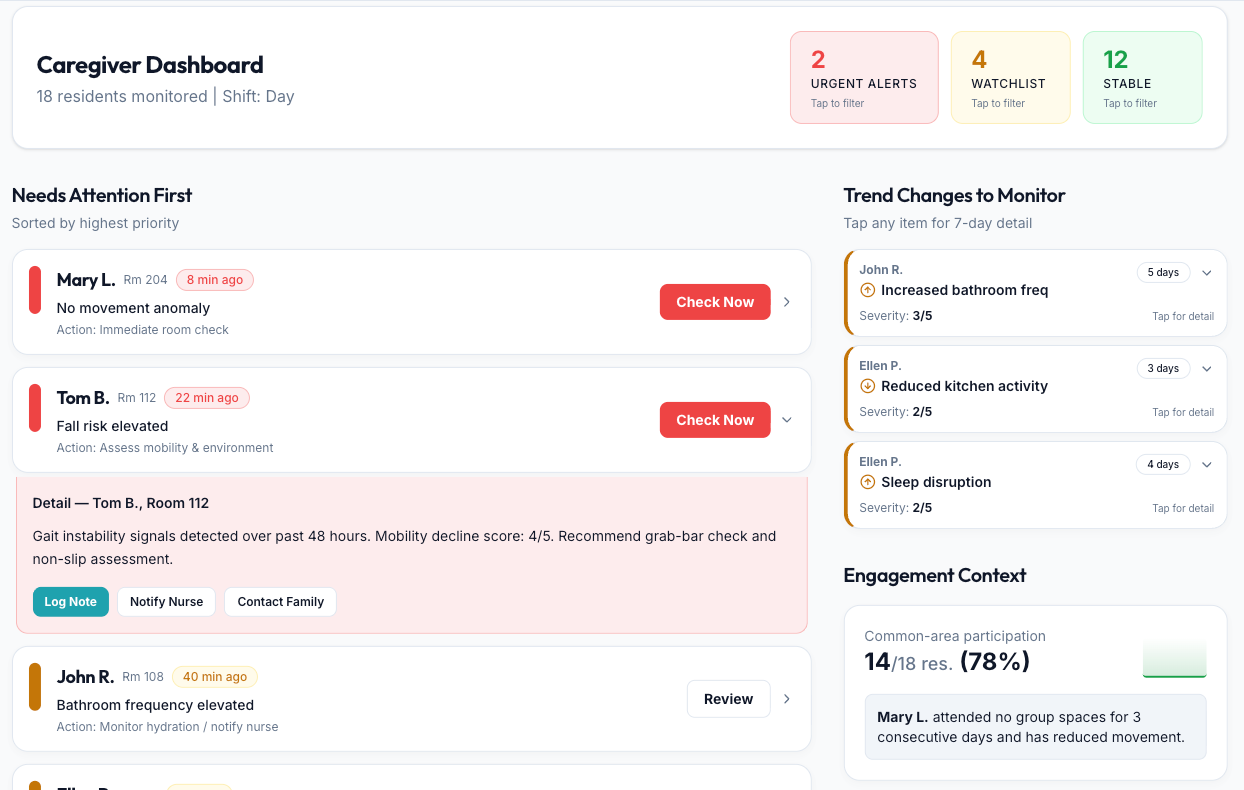Viewport: 1244px width, 790px height.
Task: Click the down-arrow icon beside Reduced kitchen activity
Action: [x=867, y=386]
